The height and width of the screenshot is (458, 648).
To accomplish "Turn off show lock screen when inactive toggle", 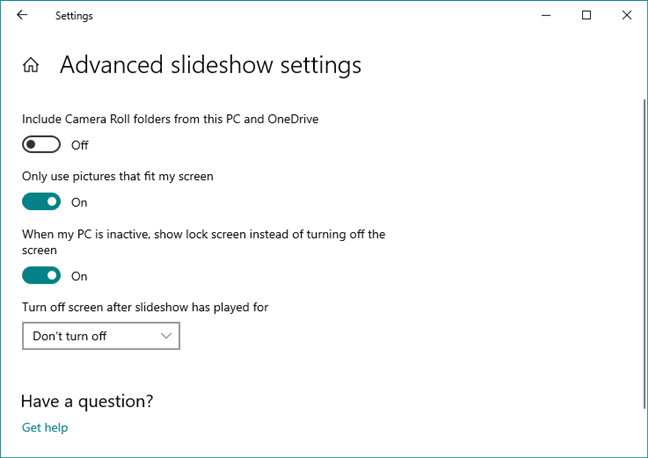I will 41,276.
